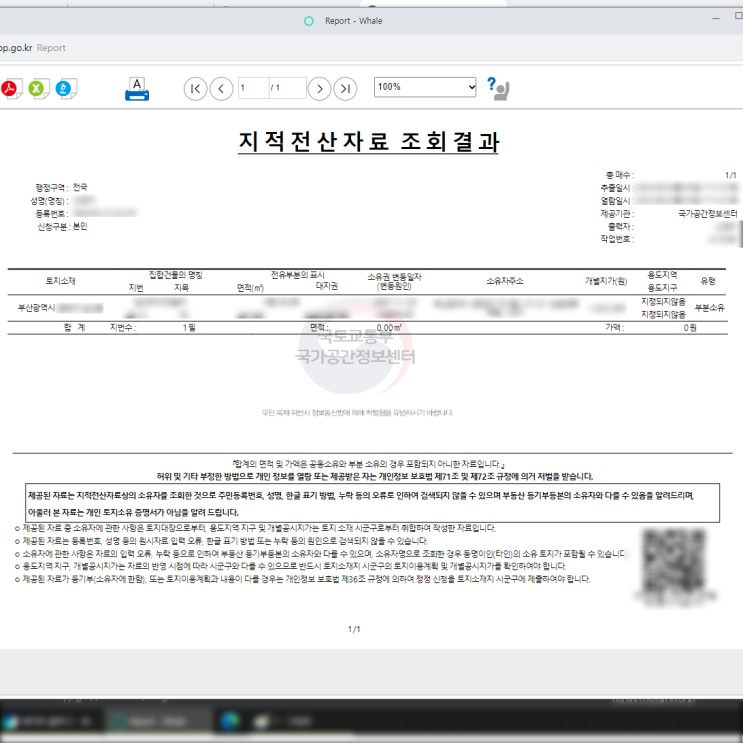The height and width of the screenshot is (743, 743).
Task: Click the 지적전산자료 조회결과 title
Action: [x=368, y=142]
